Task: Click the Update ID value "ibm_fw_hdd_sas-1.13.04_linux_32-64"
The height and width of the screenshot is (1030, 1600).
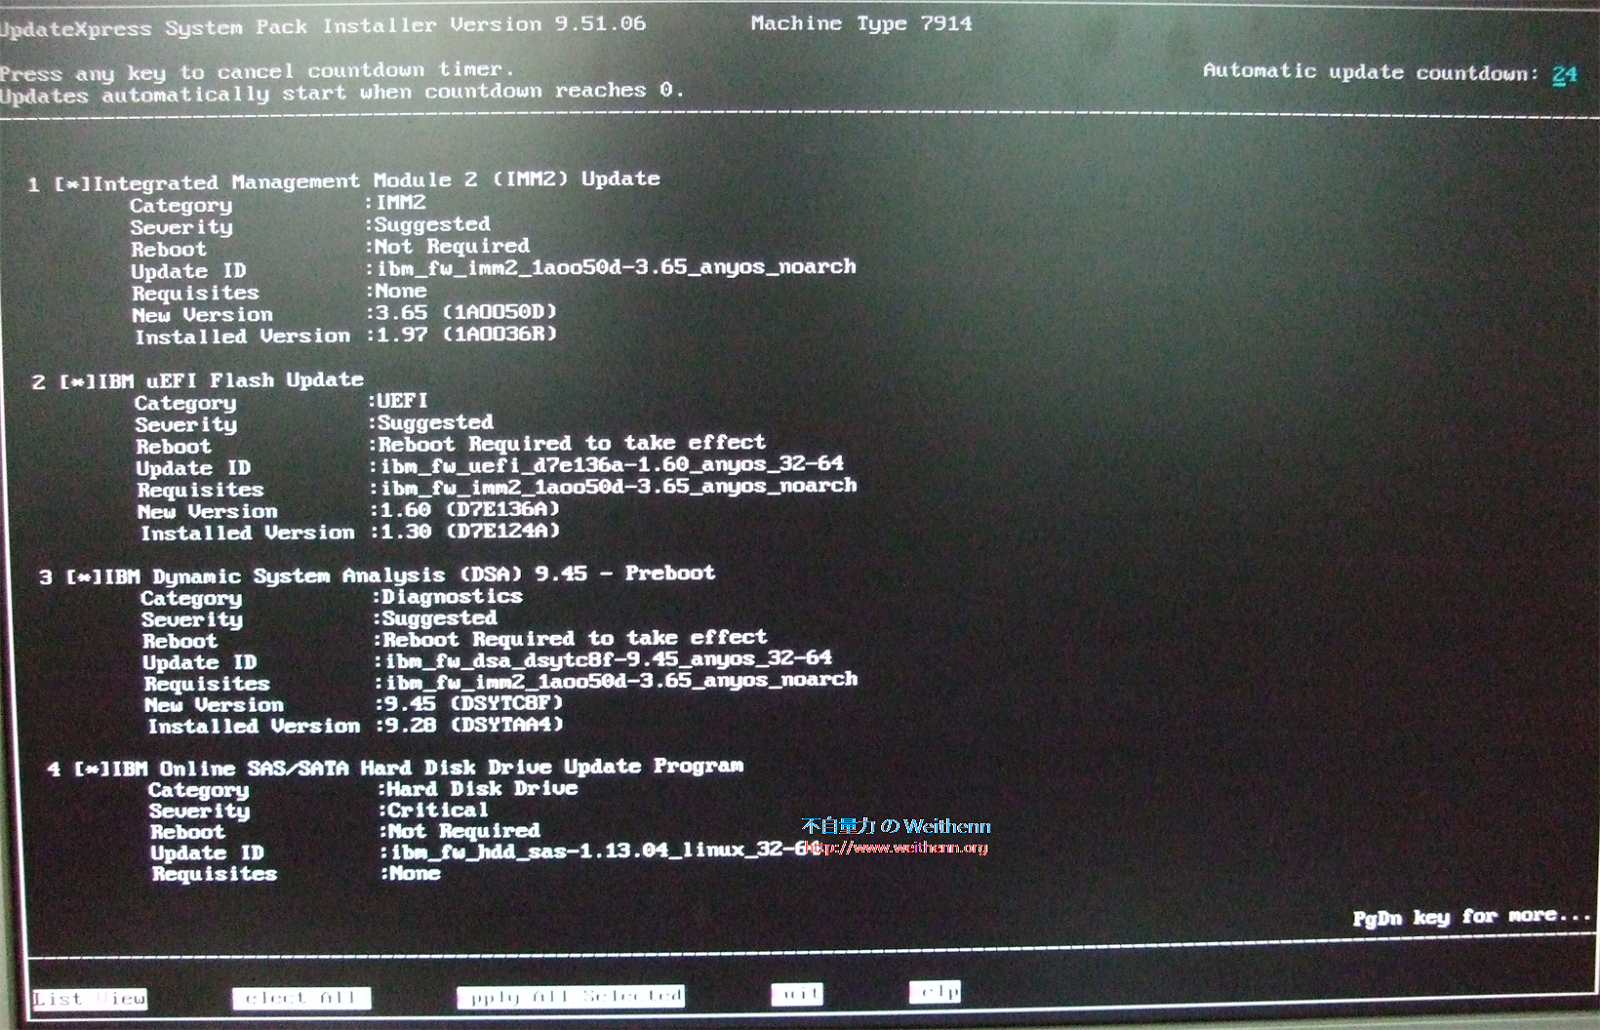Action: 606,851
